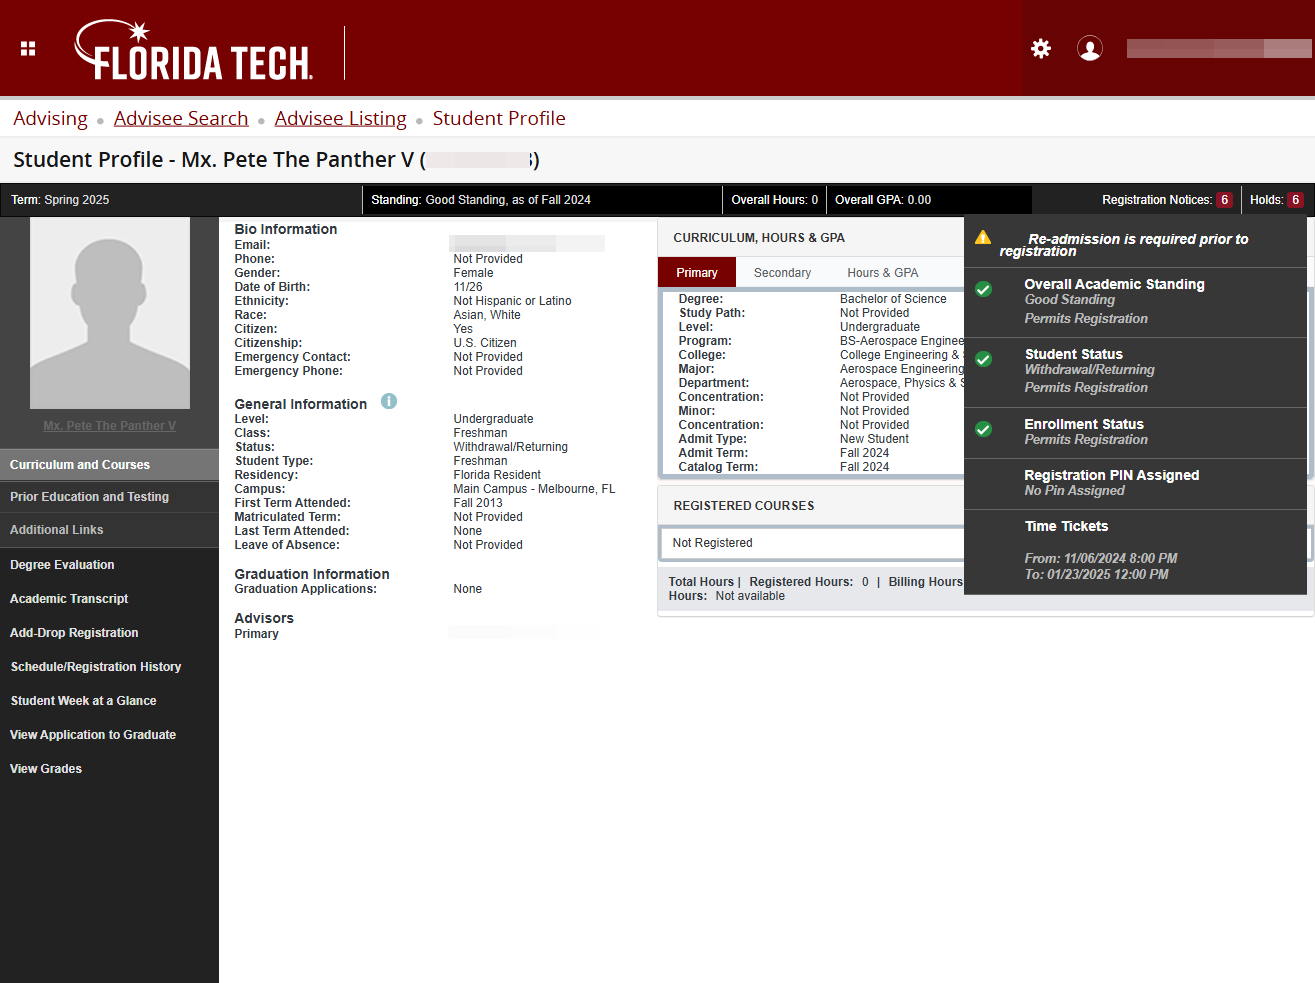Click the Additional Links heading
Viewport: 1315px width, 983px height.
57,530
